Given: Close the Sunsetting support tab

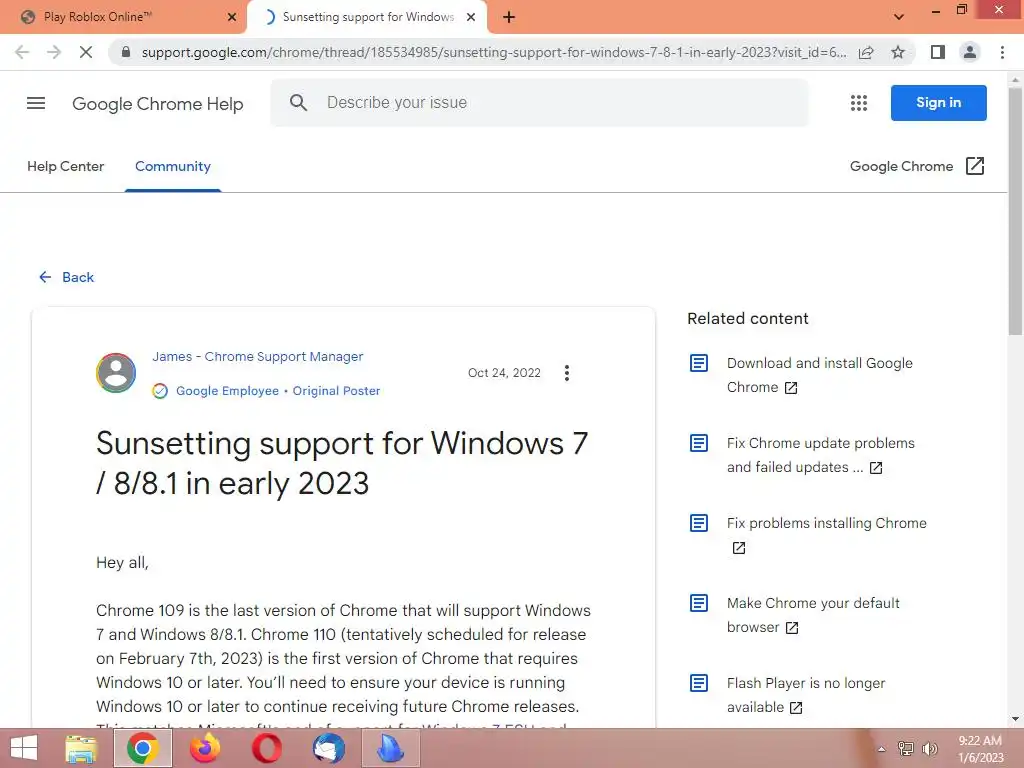Looking at the screenshot, I should (471, 17).
